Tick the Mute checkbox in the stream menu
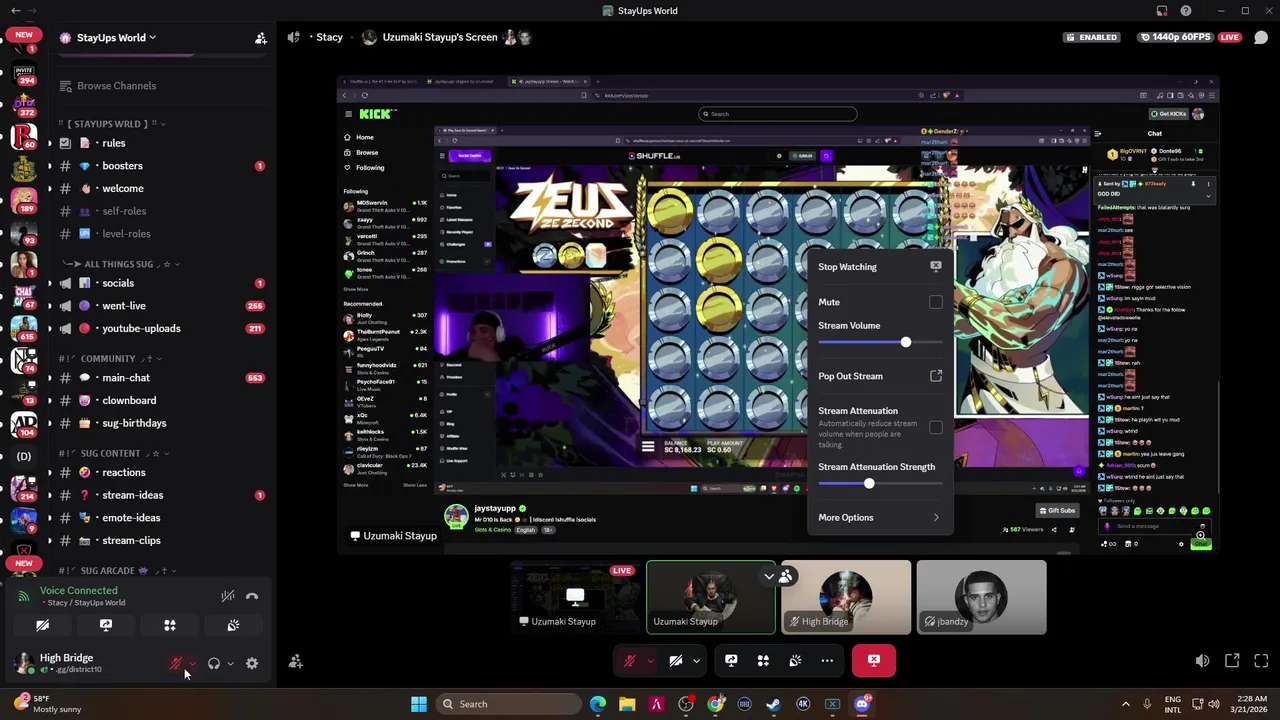The height and width of the screenshot is (720, 1280). point(935,302)
